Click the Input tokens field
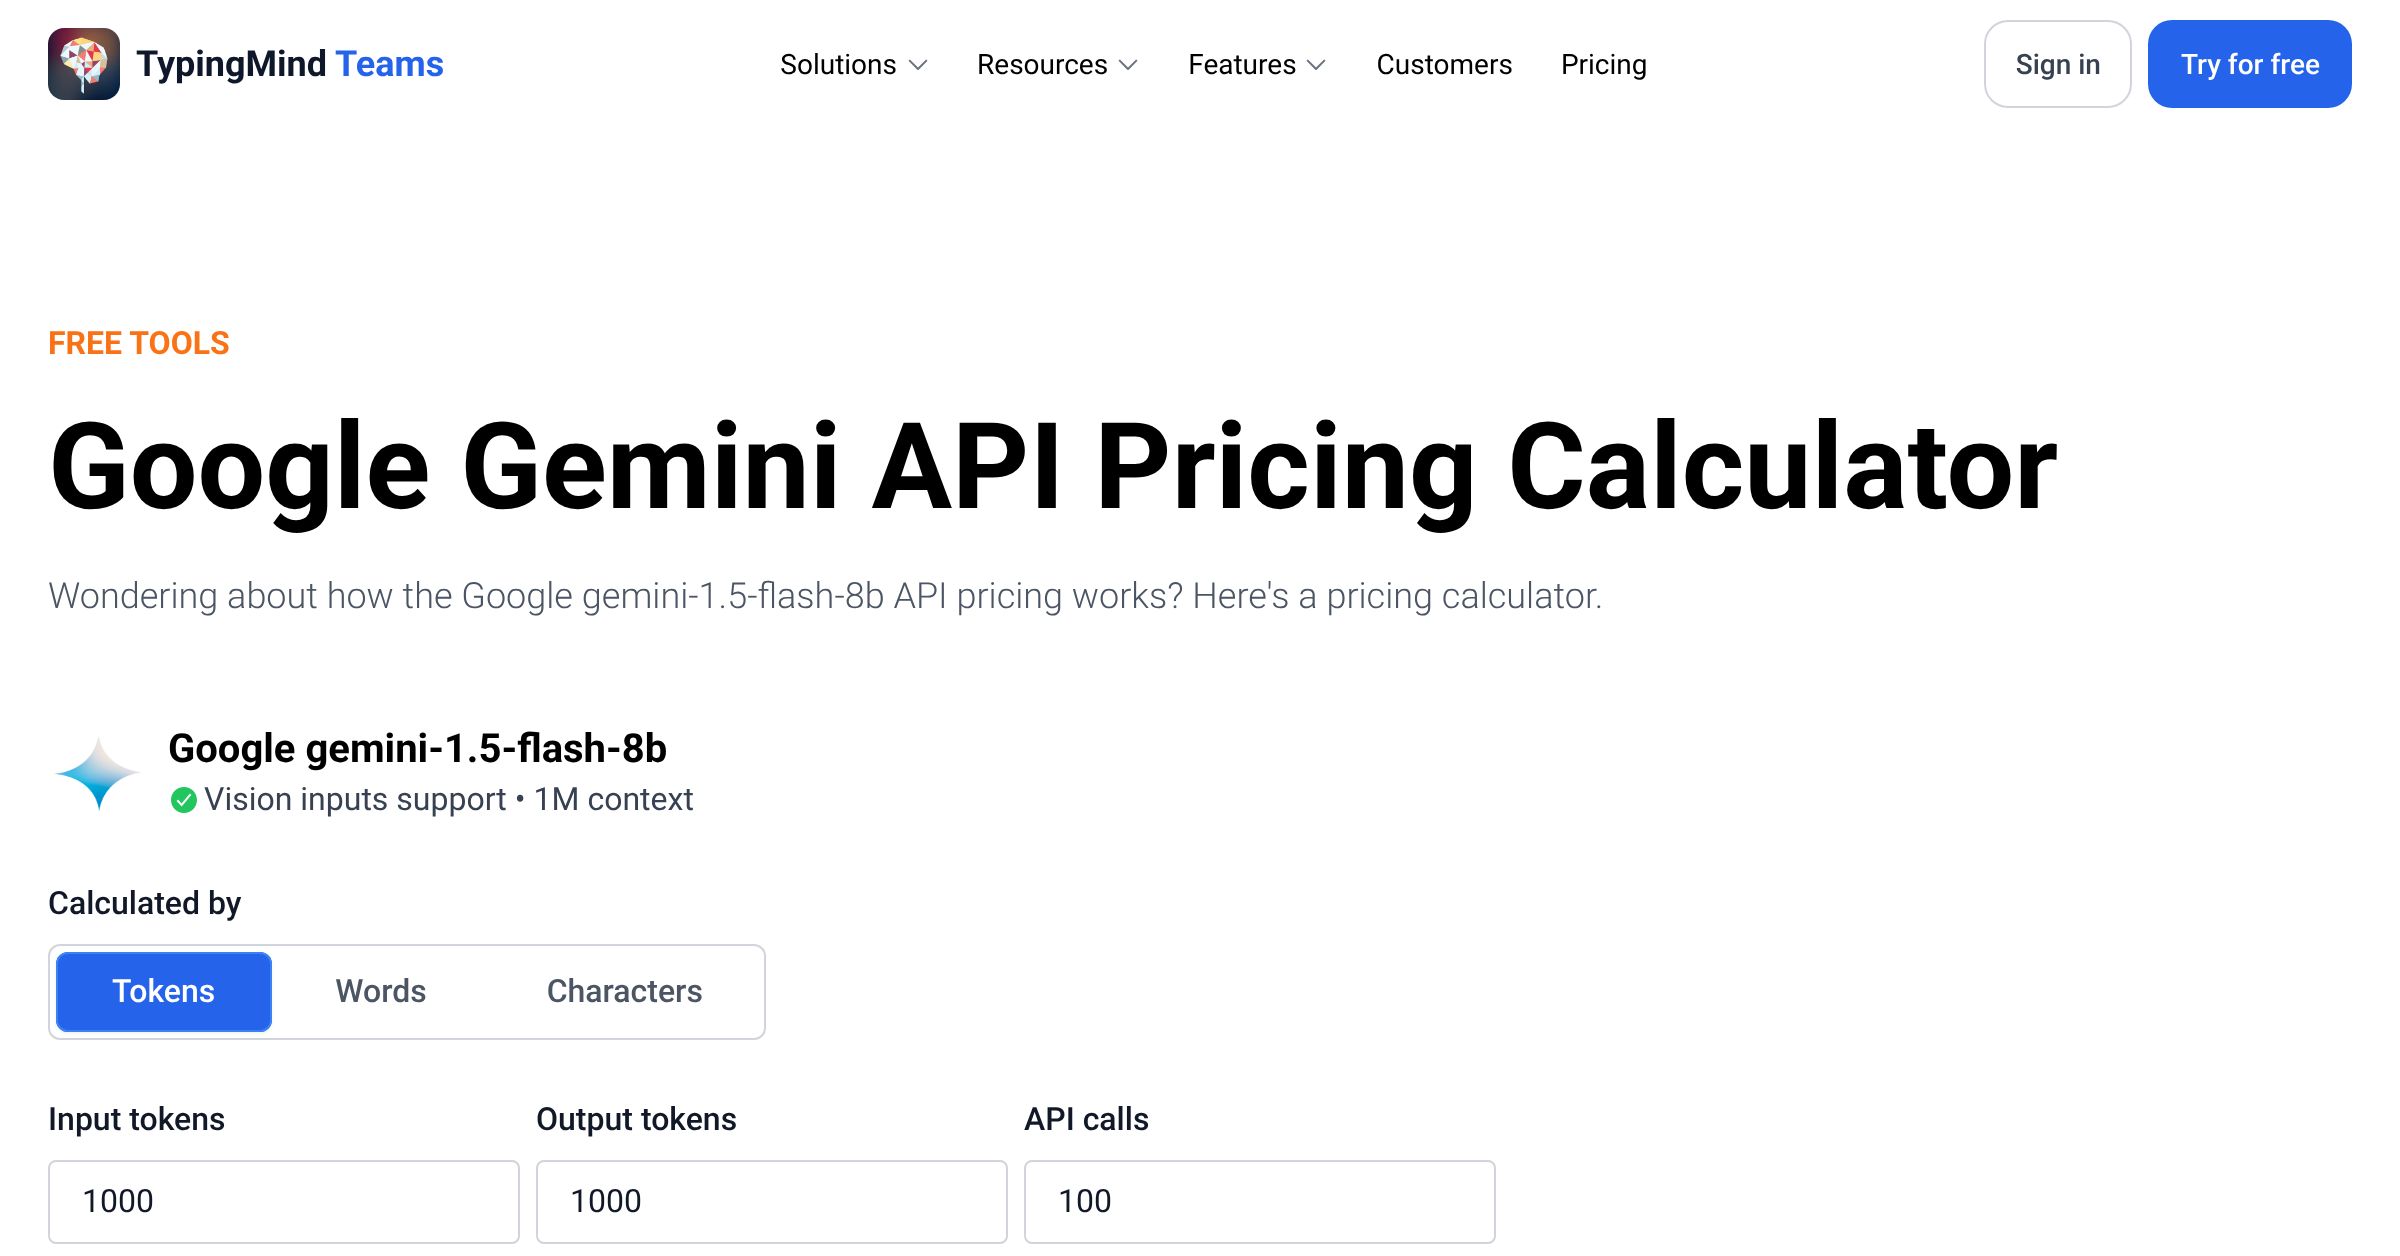This screenshot has width=2400, height=1256. click(x=283, y=1200)
